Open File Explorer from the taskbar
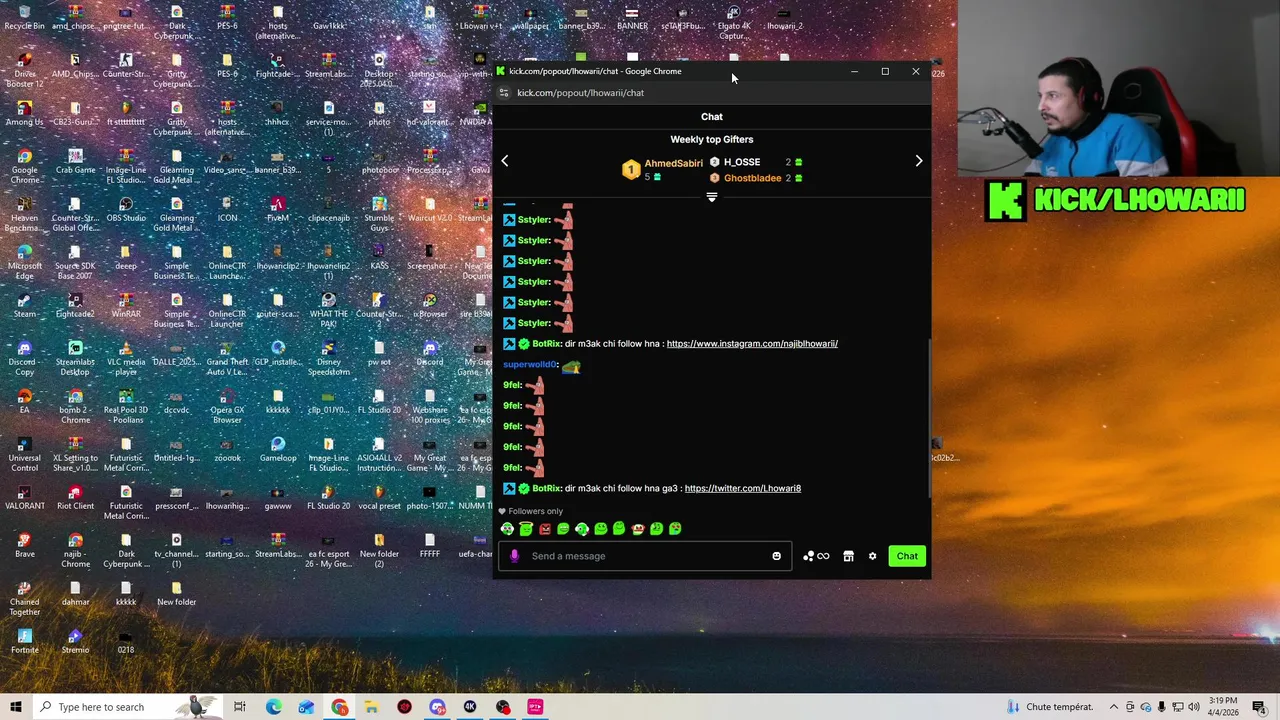This screenshot has height=720, width=1280. tap(371, 707)
